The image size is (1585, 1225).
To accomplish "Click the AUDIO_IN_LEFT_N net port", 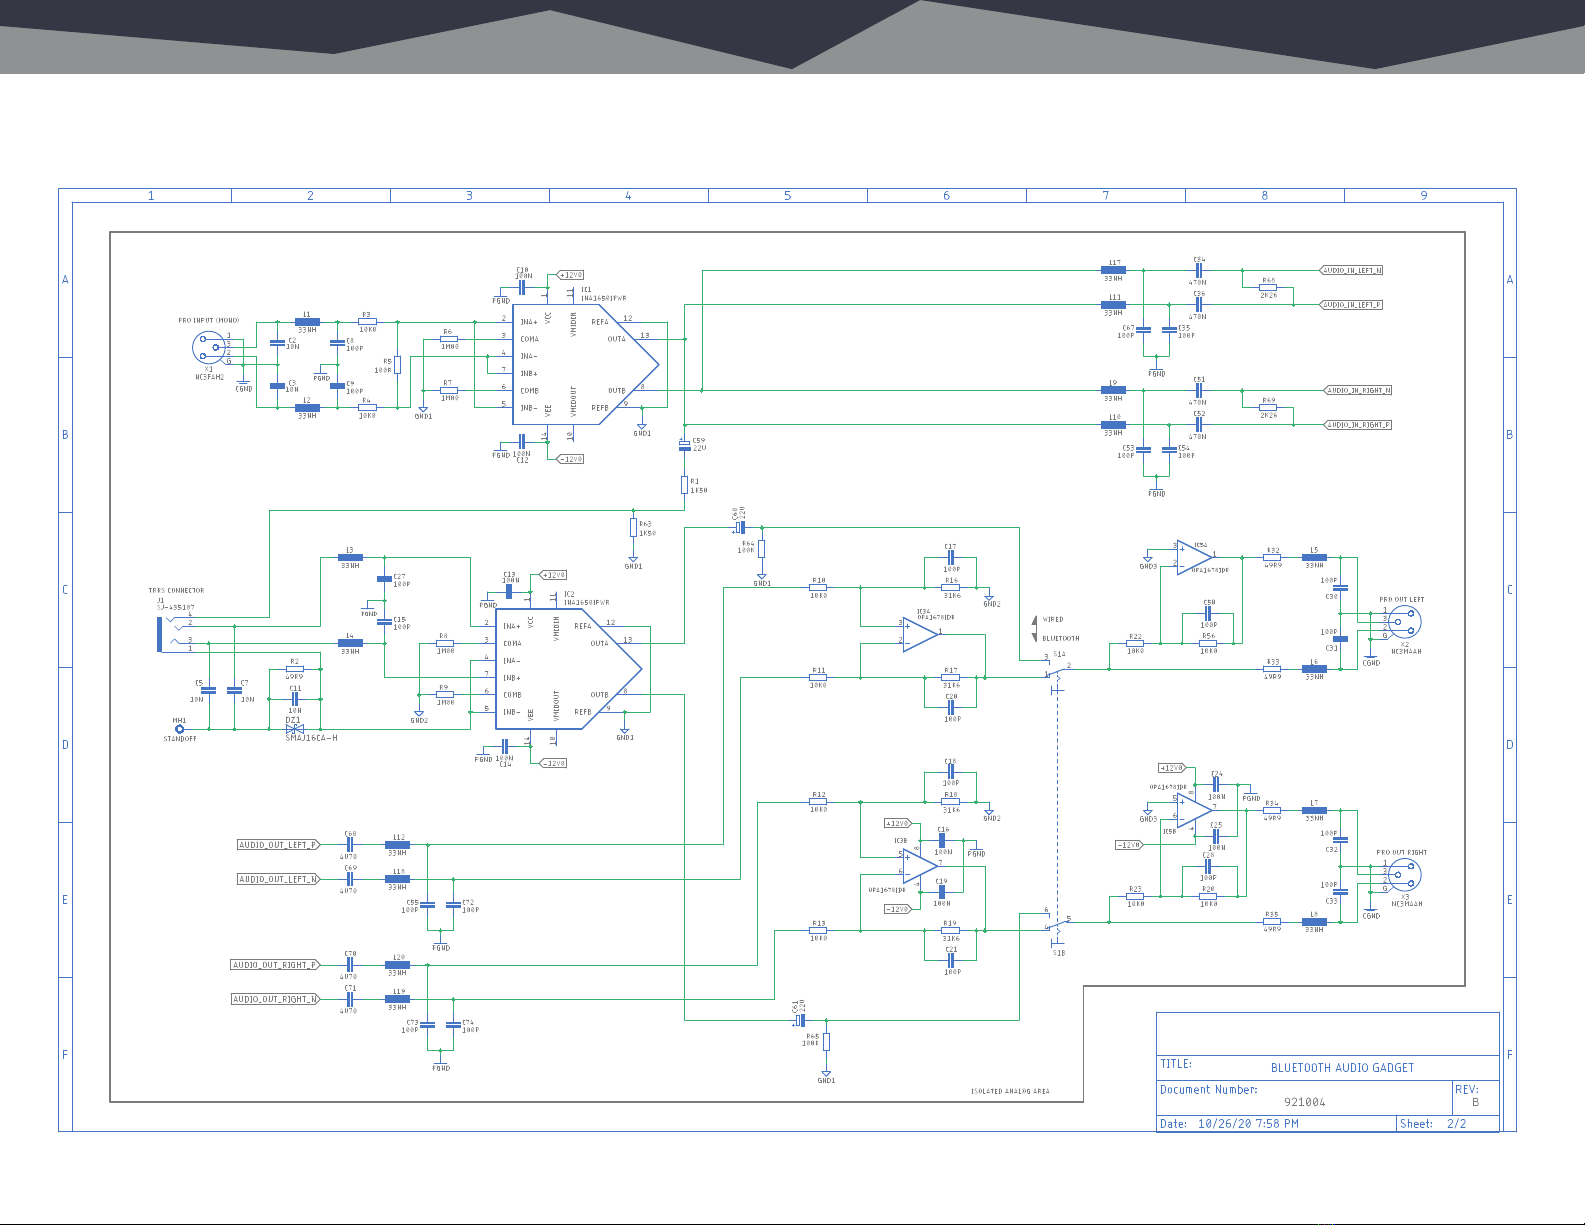I will pyautogui.click(x=1352, y=270).
